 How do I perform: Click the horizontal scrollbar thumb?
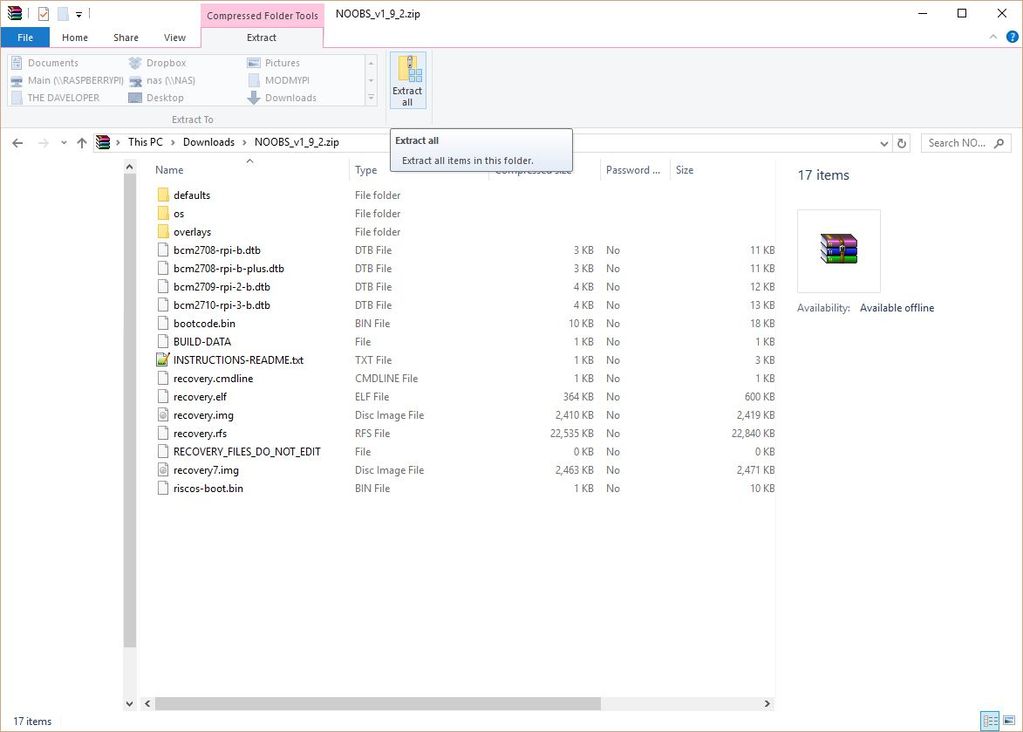[x=378, y=703]
